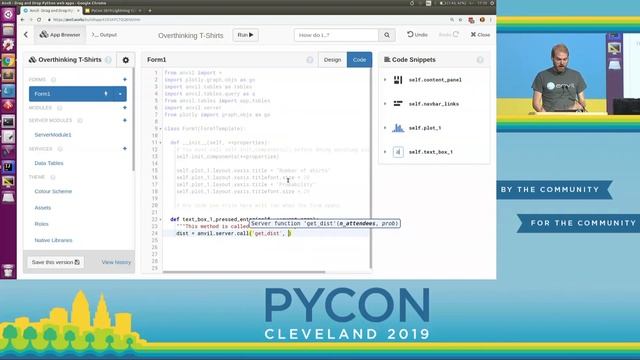Viewport: 640px width, 360px height.
Task: Click the back arrow beside App Browser
Action: (26, 35)
